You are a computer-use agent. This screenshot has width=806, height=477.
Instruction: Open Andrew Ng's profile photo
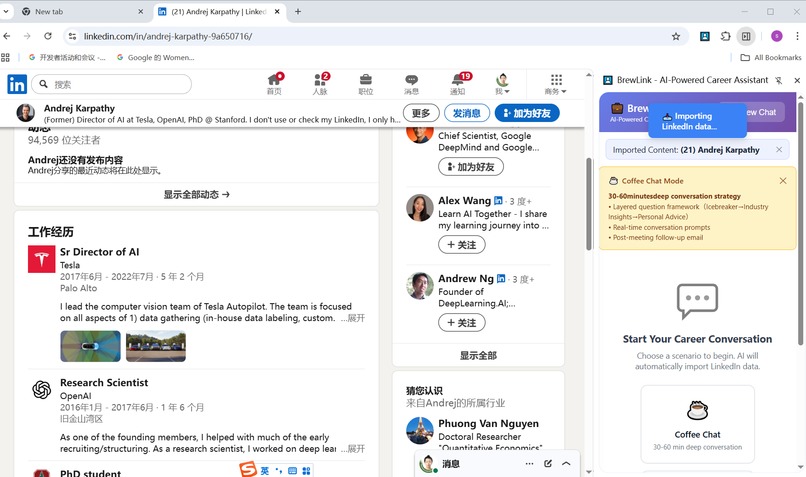click(420, 286)
